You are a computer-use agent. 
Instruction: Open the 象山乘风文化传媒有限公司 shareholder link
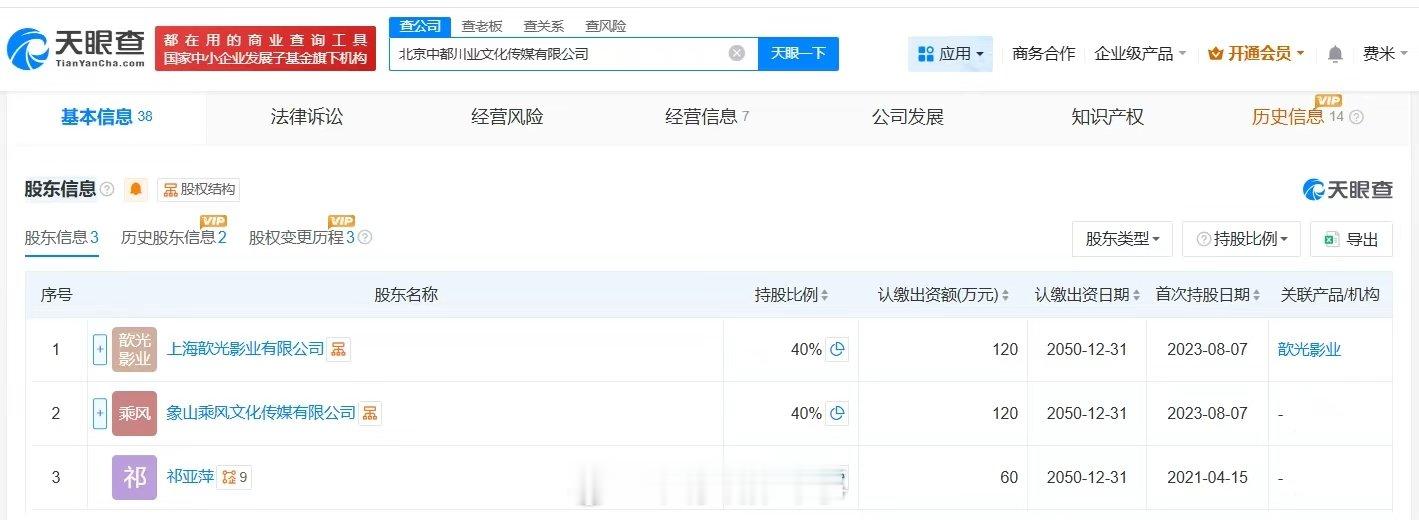tap(261, 413)
